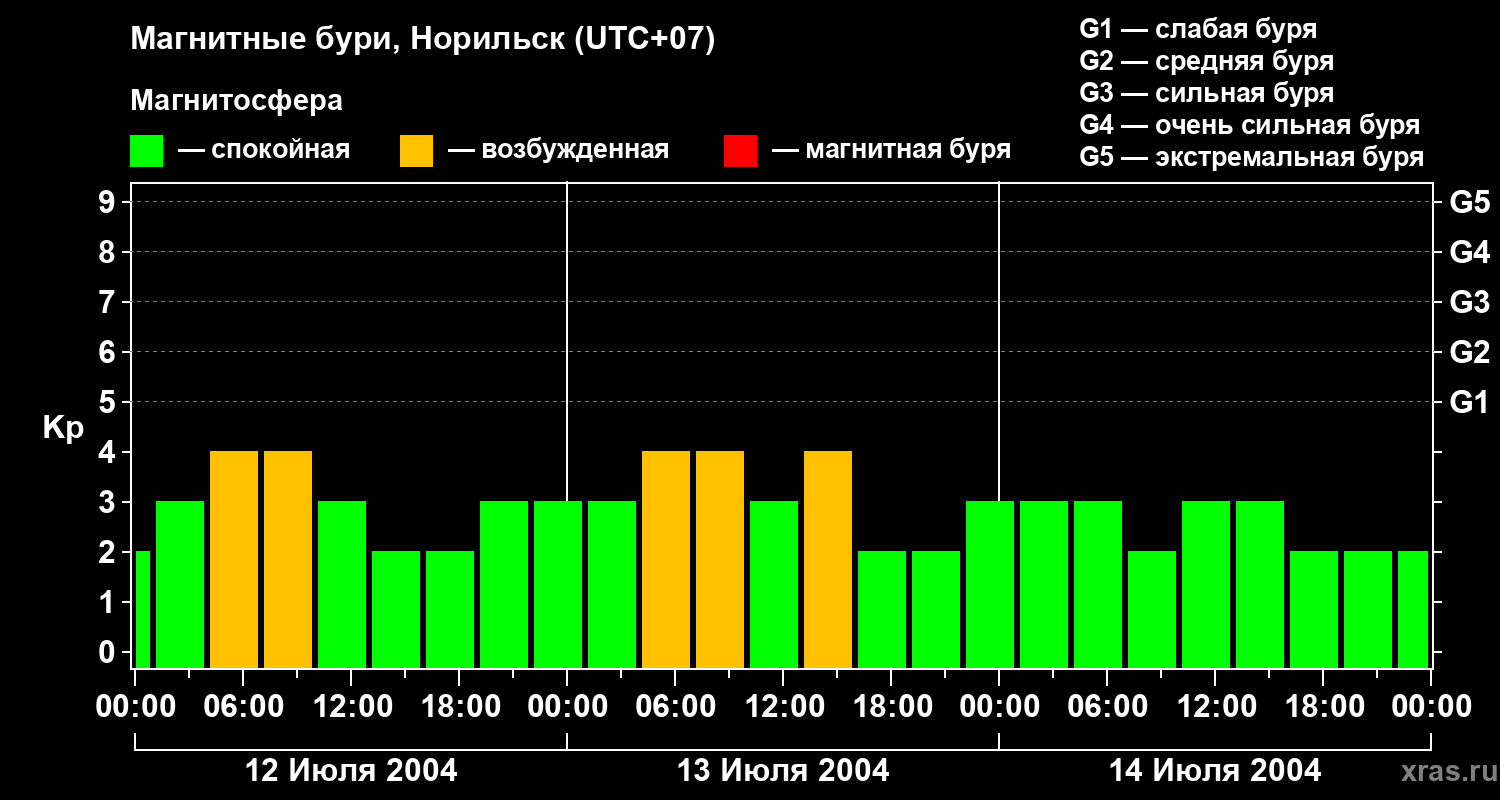Screen dimensions: 1500x800
Task: Select the chart title 'Магнитные бури, Норильск (UTC+07)'
Action: pos(423,40)
